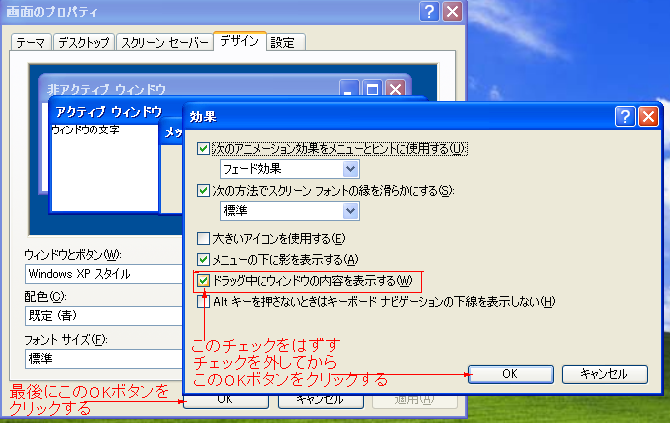This screenshot has height=423, width=670.
Task: Select the スクリーン セーバー tab
Action: coord(164,43)
